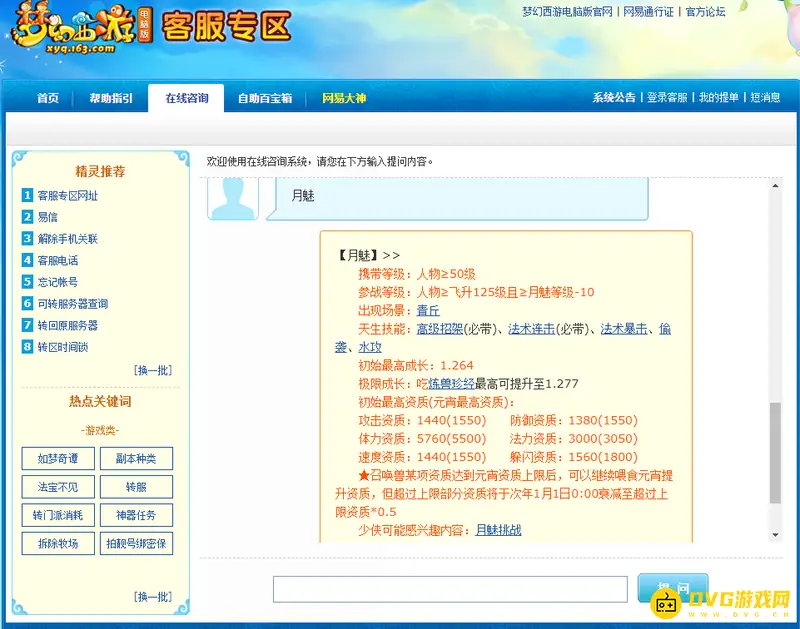The height and width of the screenshot is (629, 800).
Task: Open the 炼兽珍经 link
Action: (x=451, y=384)
